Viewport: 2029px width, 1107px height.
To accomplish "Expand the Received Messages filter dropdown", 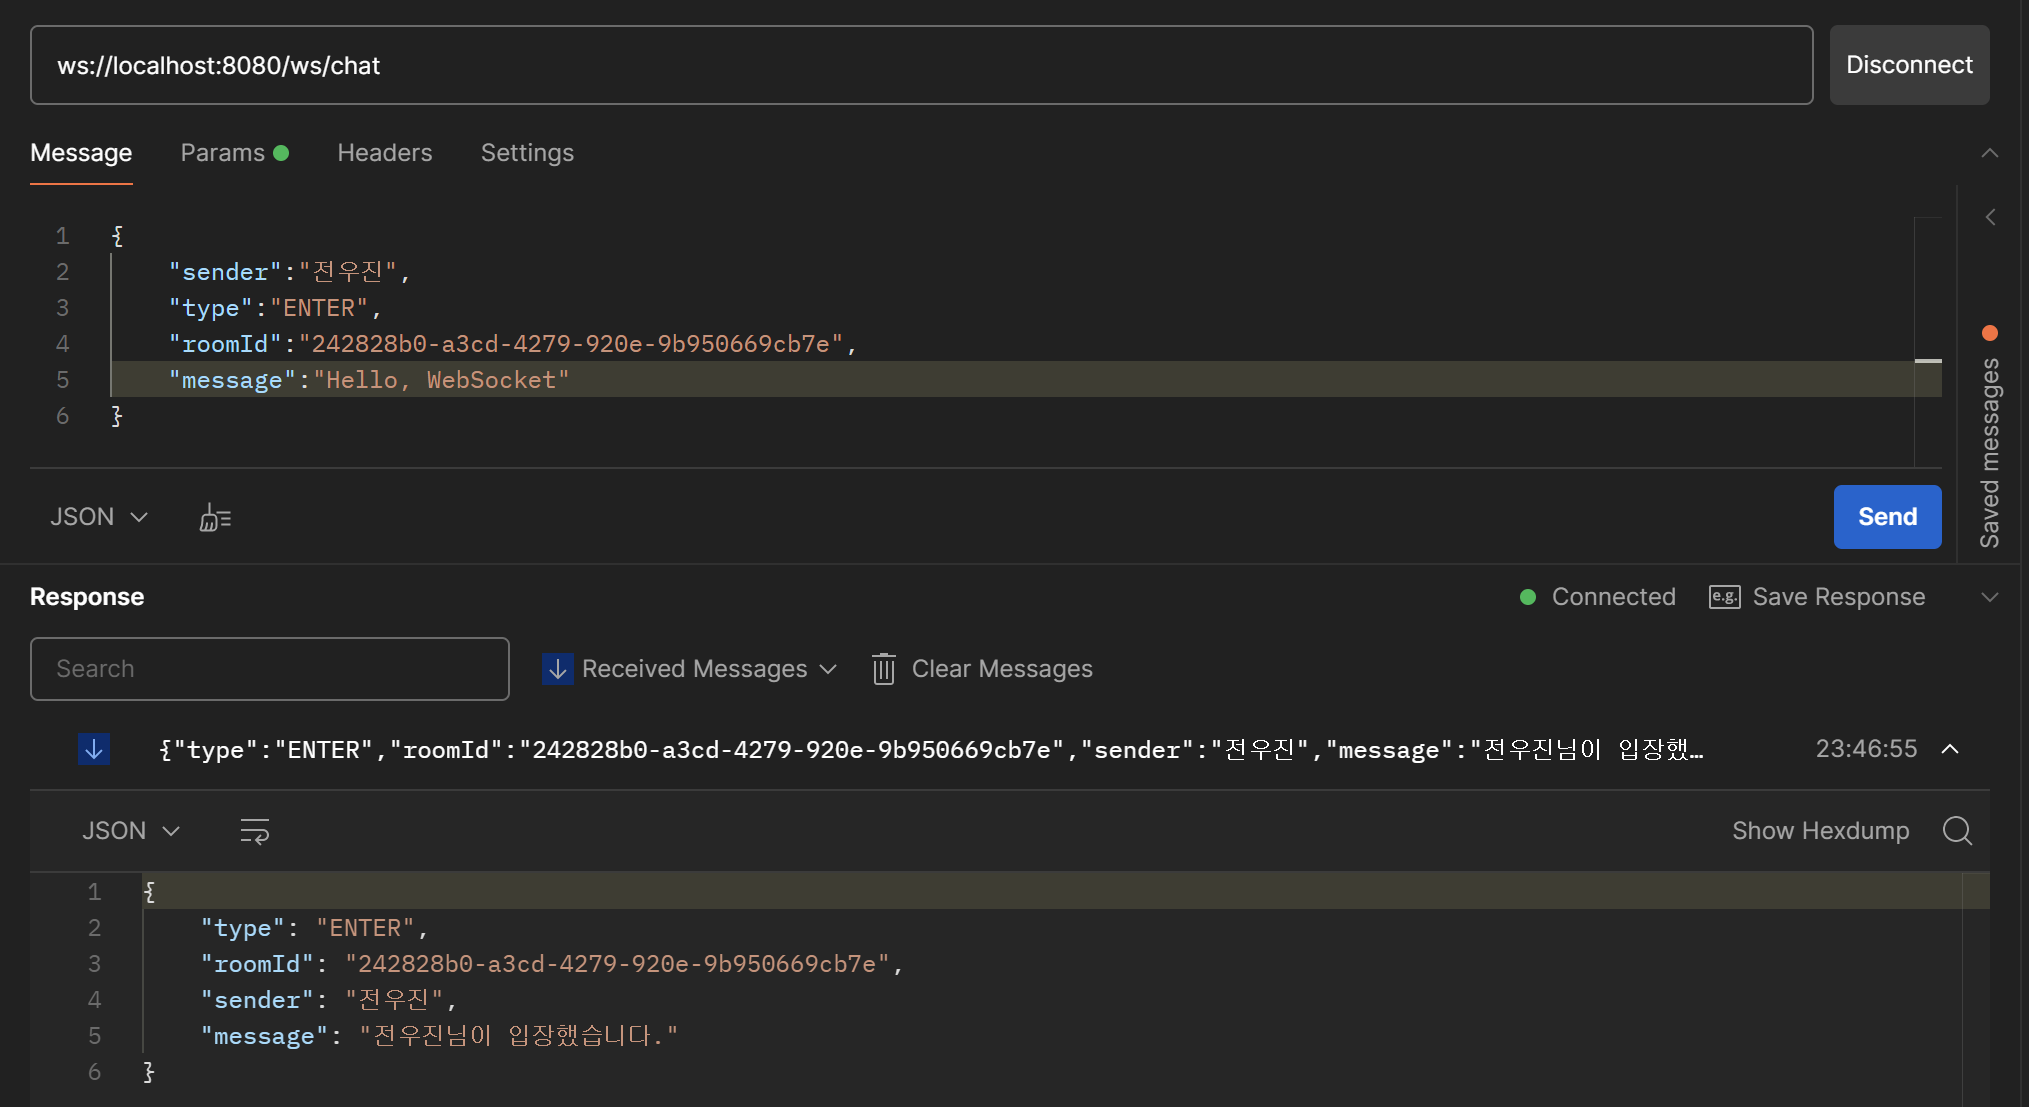I will (828, 669).
